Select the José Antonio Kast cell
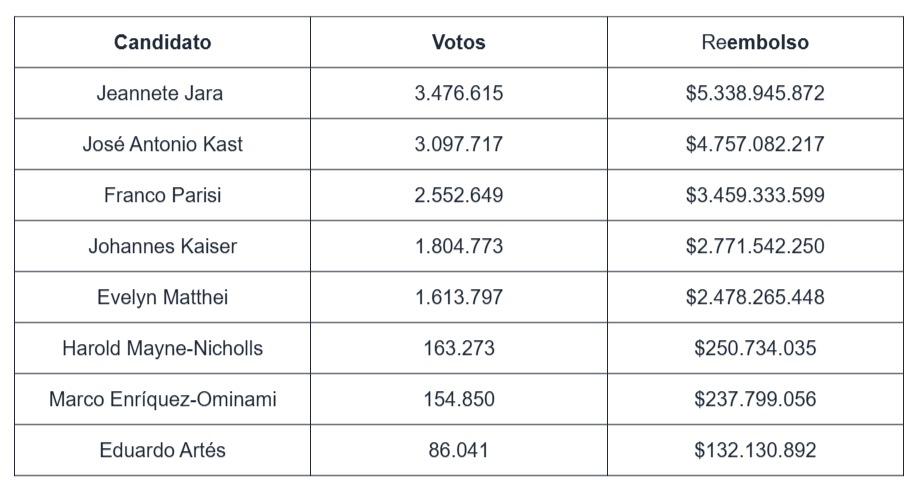This screenshot has height=484, width=912. 162,144
